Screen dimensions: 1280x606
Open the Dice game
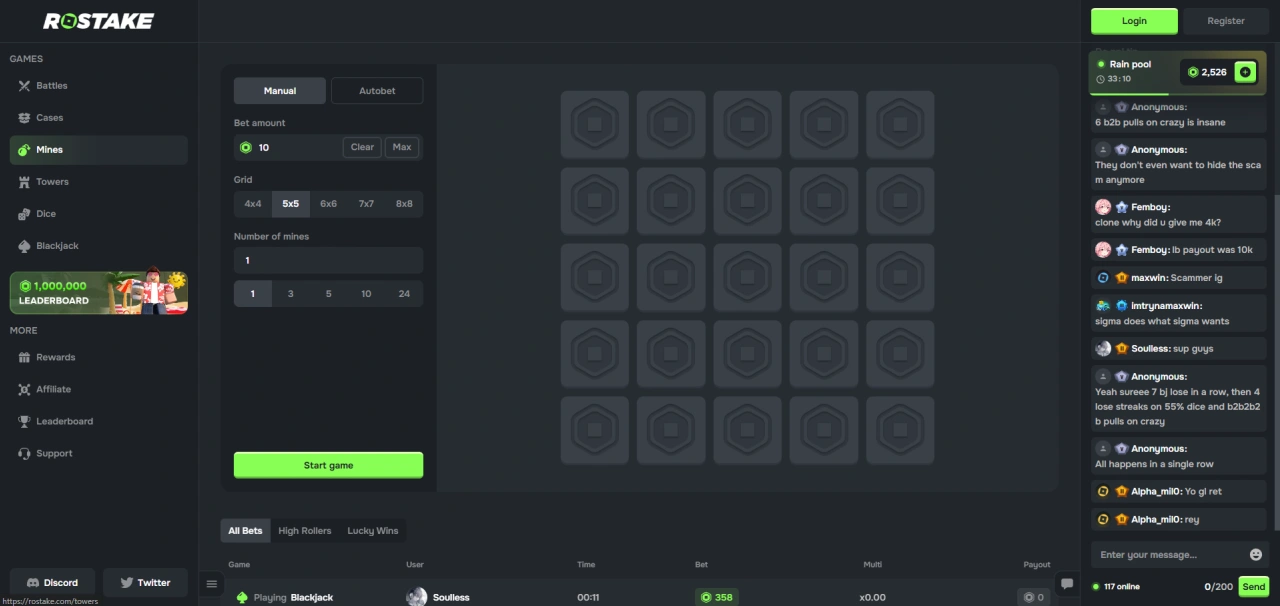point(99,214)
